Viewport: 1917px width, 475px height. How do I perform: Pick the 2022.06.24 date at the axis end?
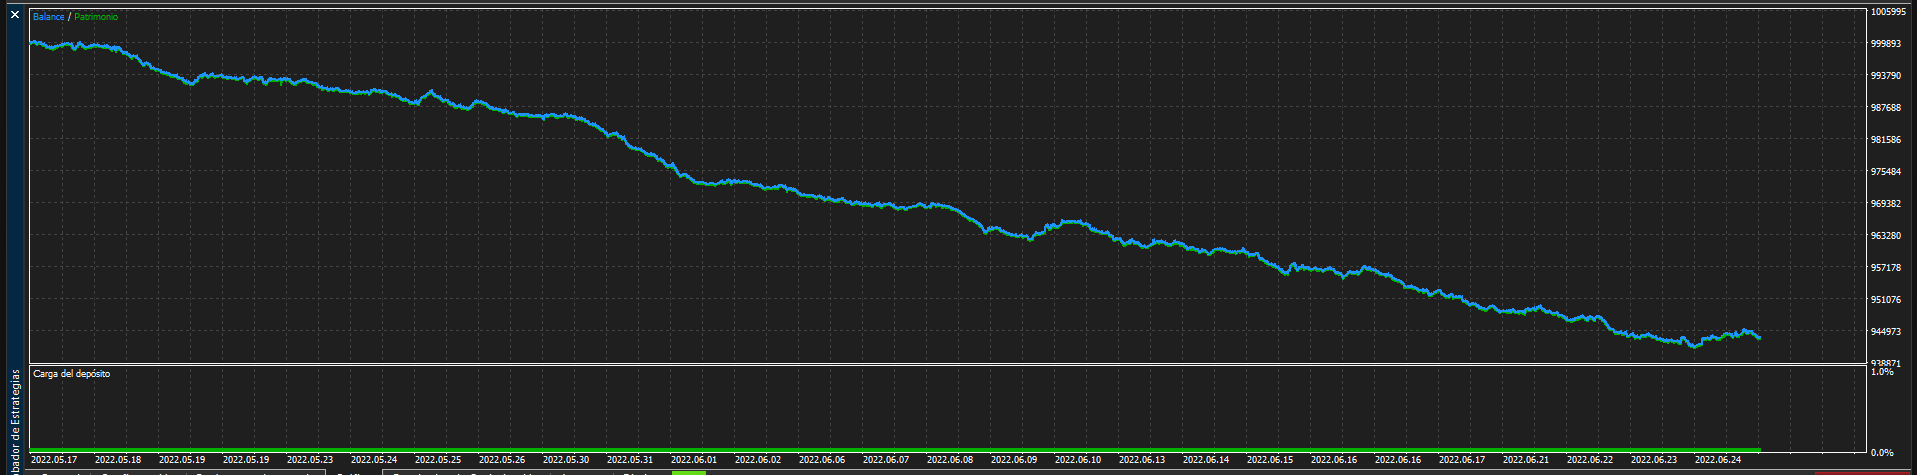pos(1718,460)
